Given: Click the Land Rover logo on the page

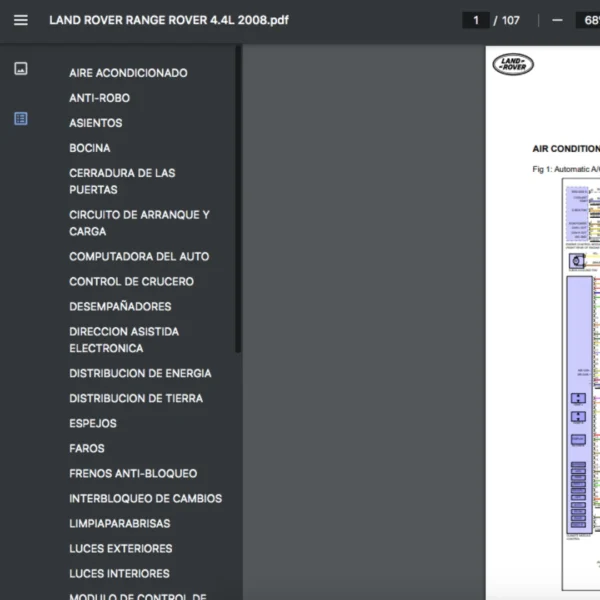Looking at the screenshot, I should (x=513, y=65).
